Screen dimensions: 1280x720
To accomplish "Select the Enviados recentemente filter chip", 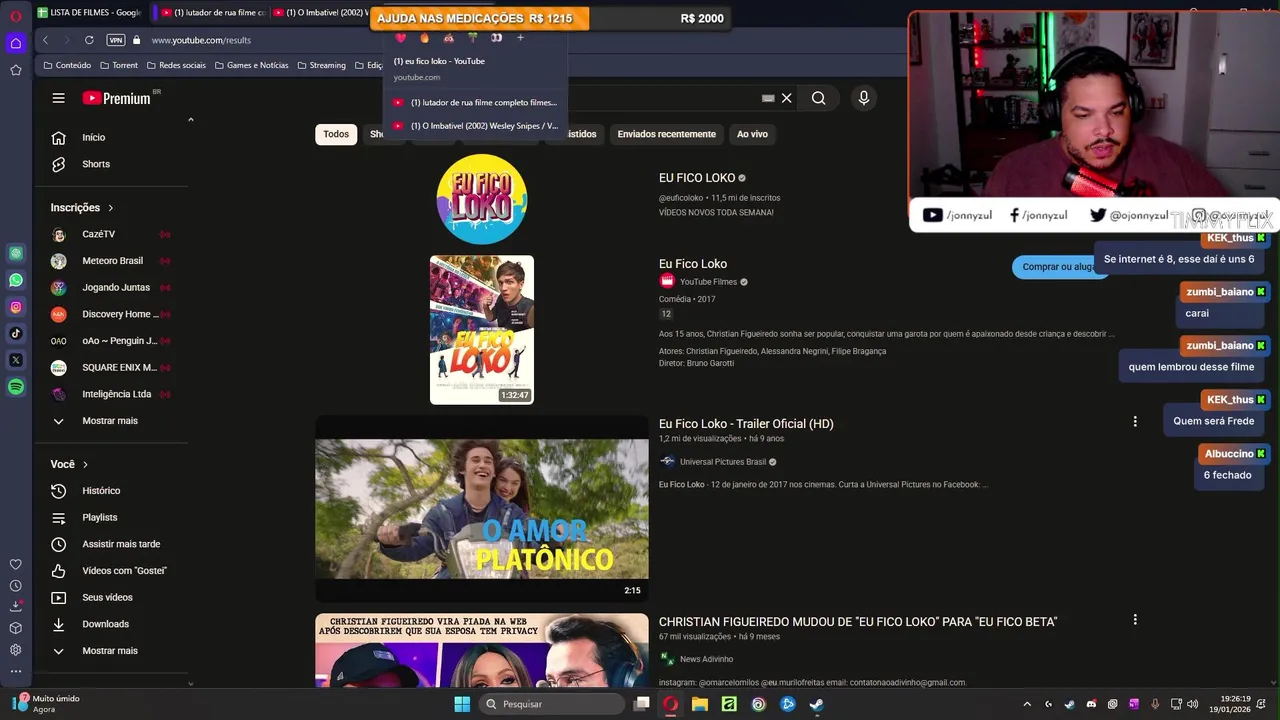I will click(666, 134).
